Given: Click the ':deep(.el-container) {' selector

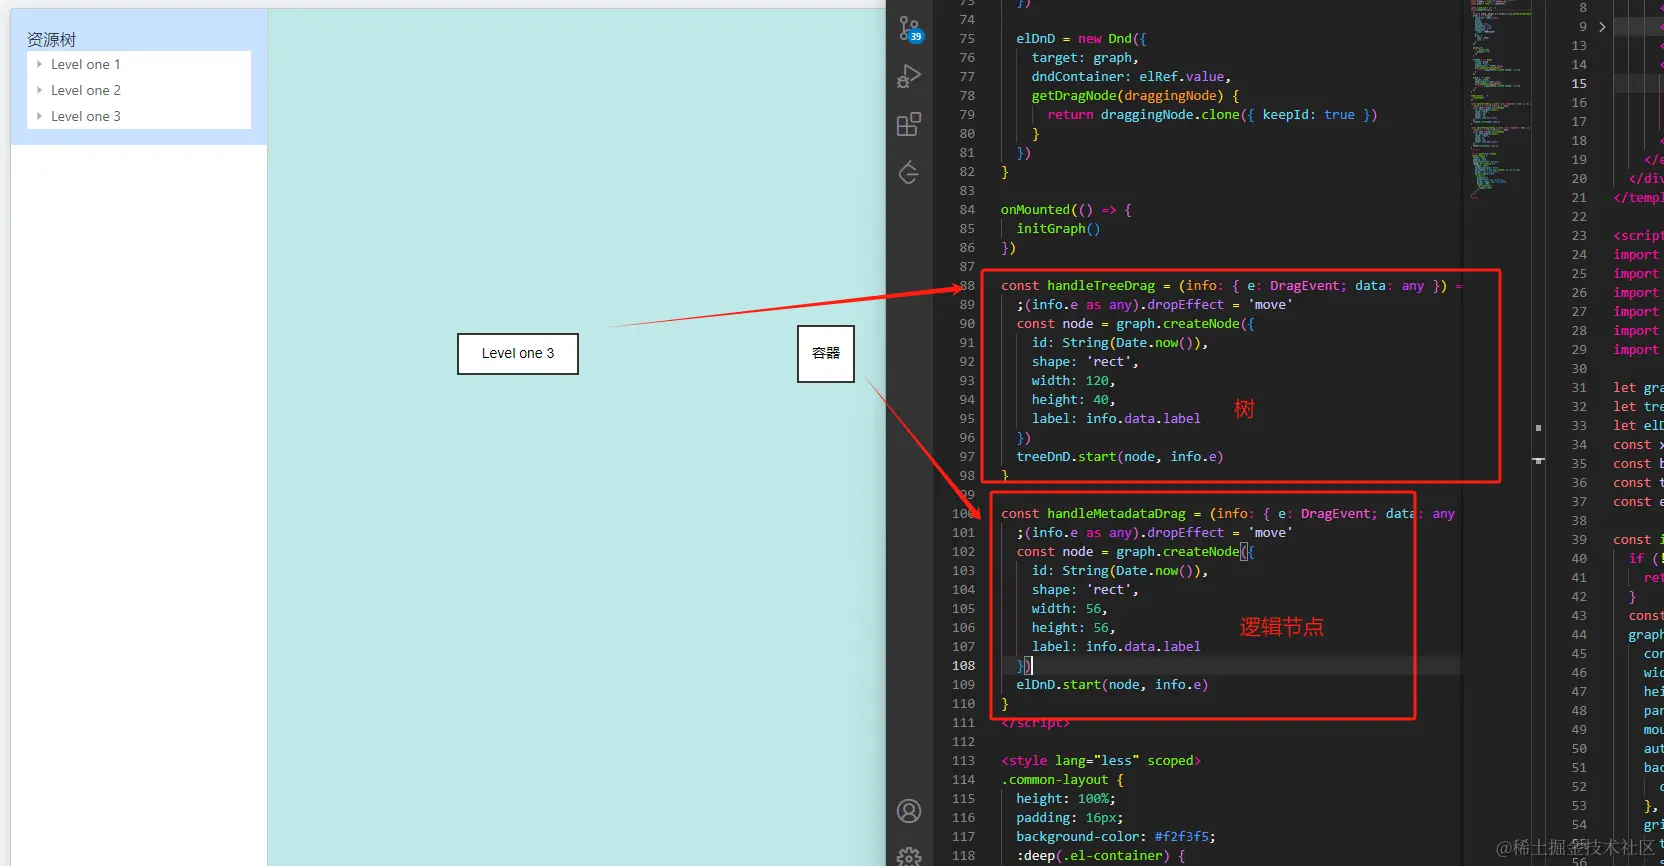Looking at the screenshot, I should [x=1100, y=856].
